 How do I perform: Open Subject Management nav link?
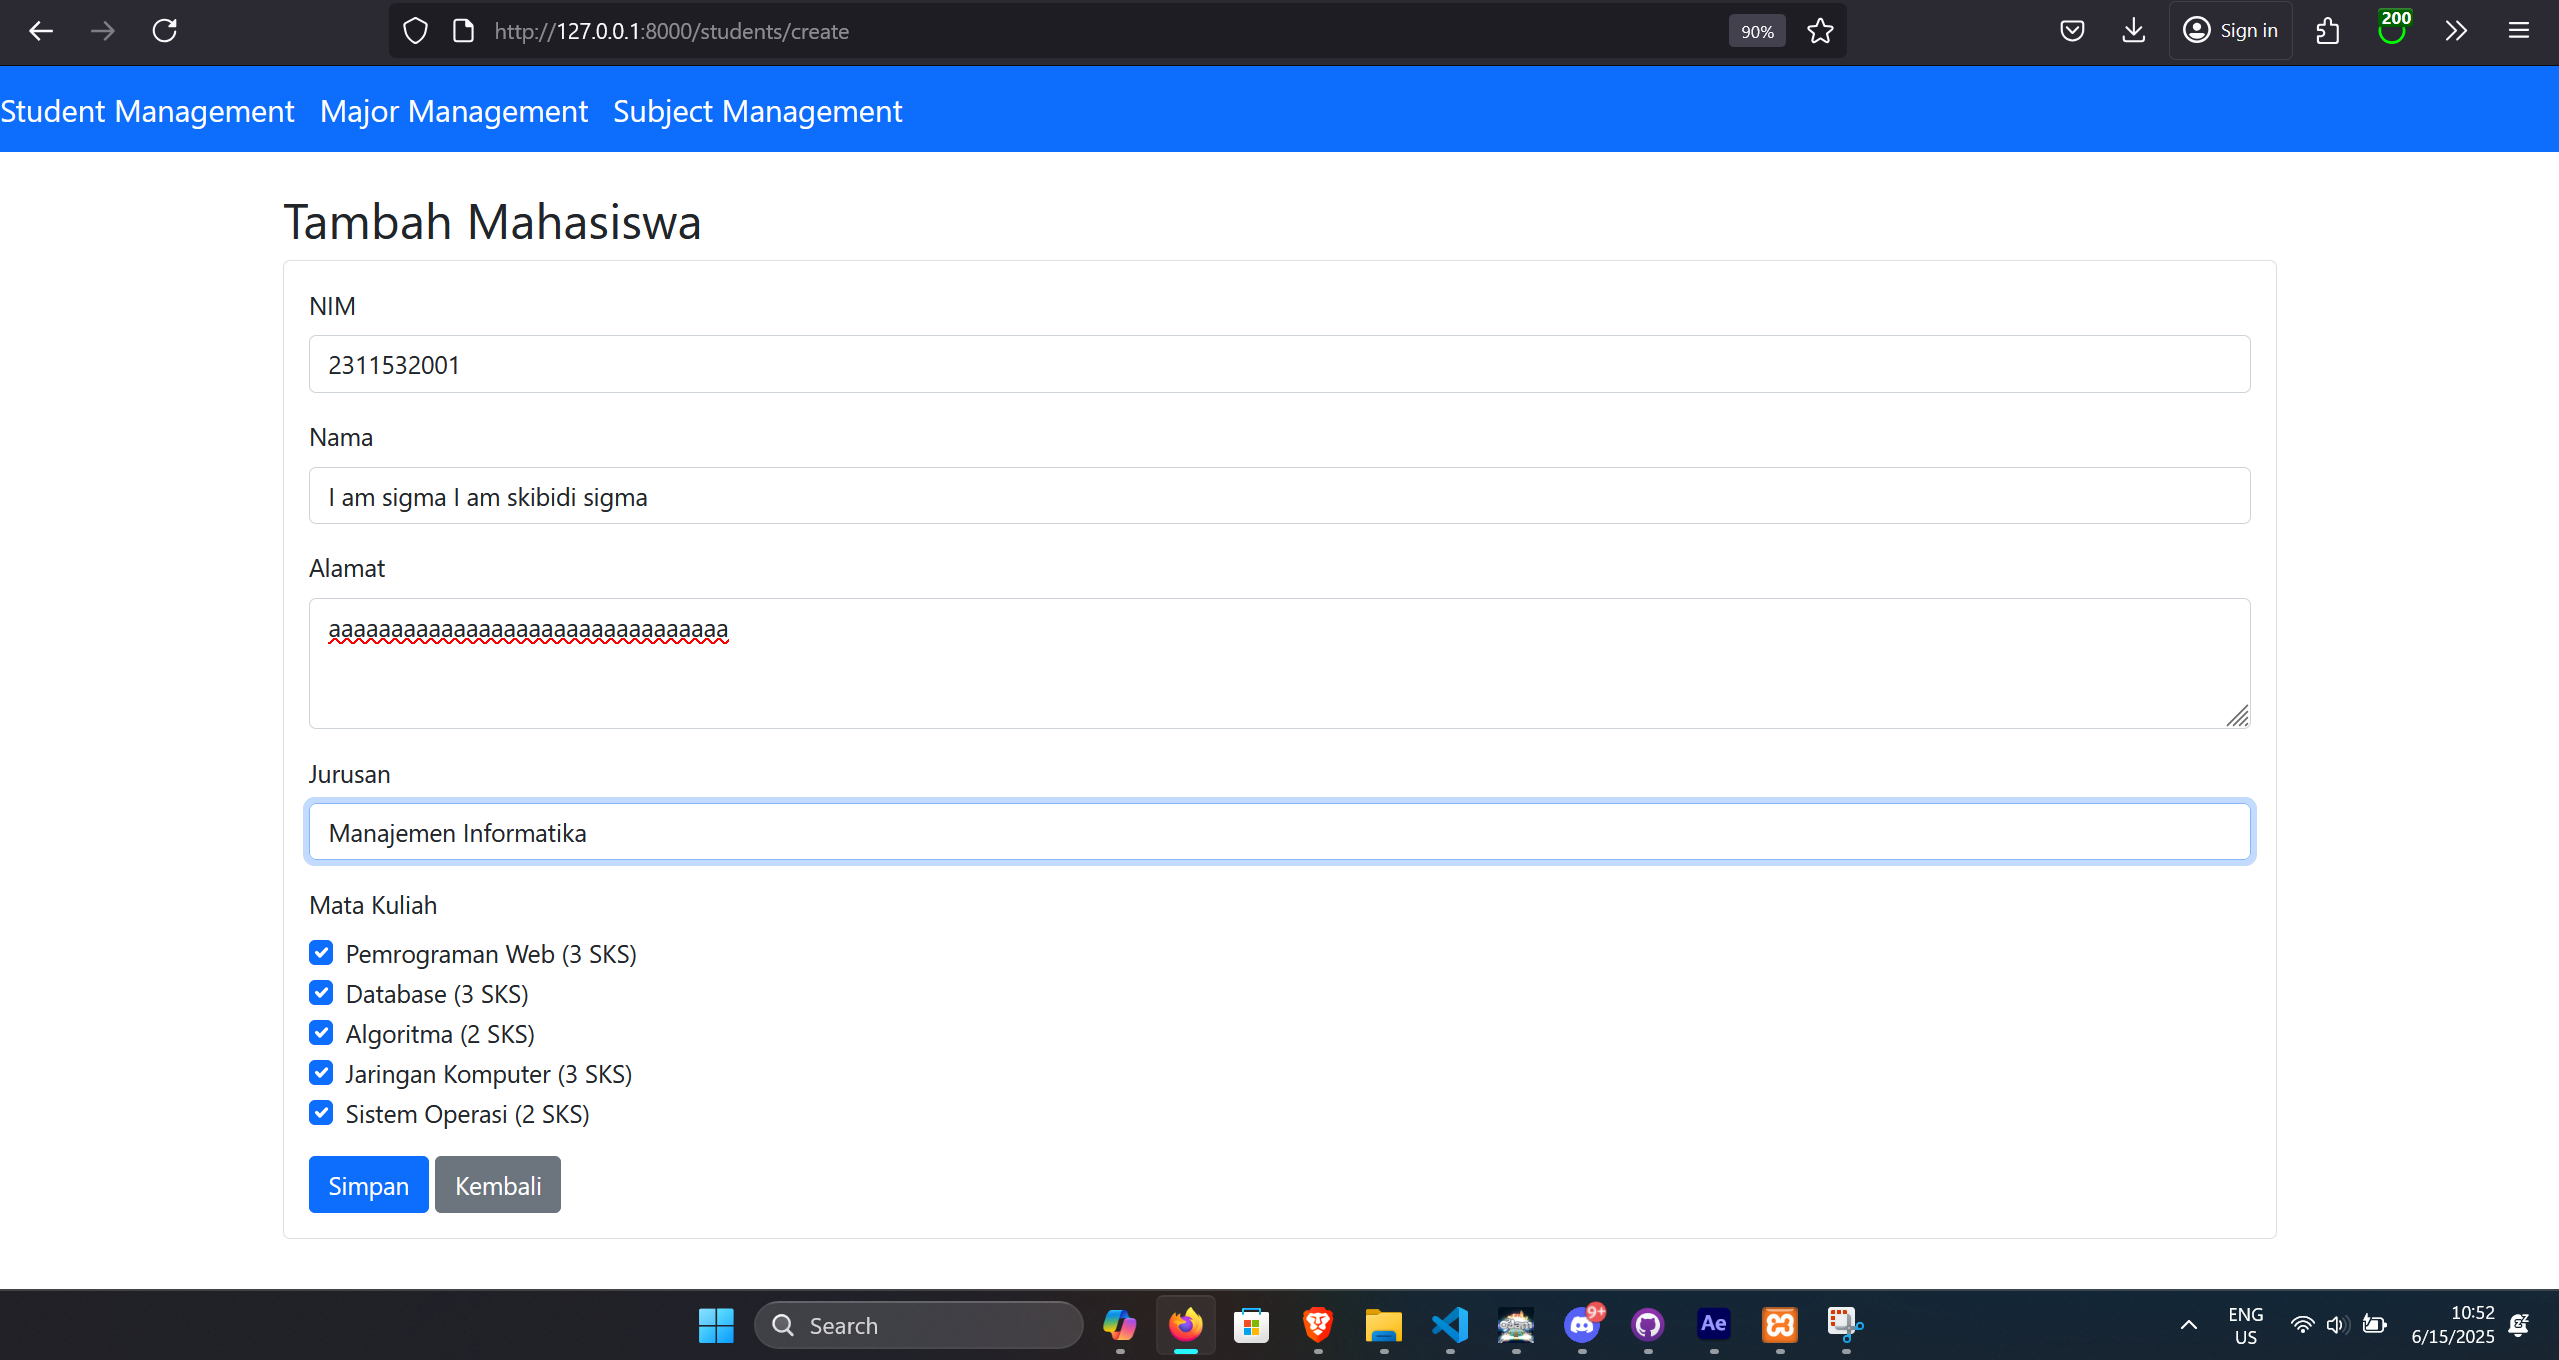tap(757, 111)
